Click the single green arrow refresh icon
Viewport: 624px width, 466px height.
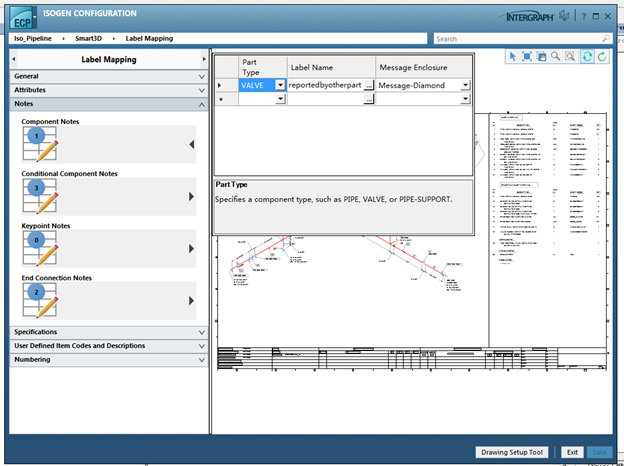602,57
